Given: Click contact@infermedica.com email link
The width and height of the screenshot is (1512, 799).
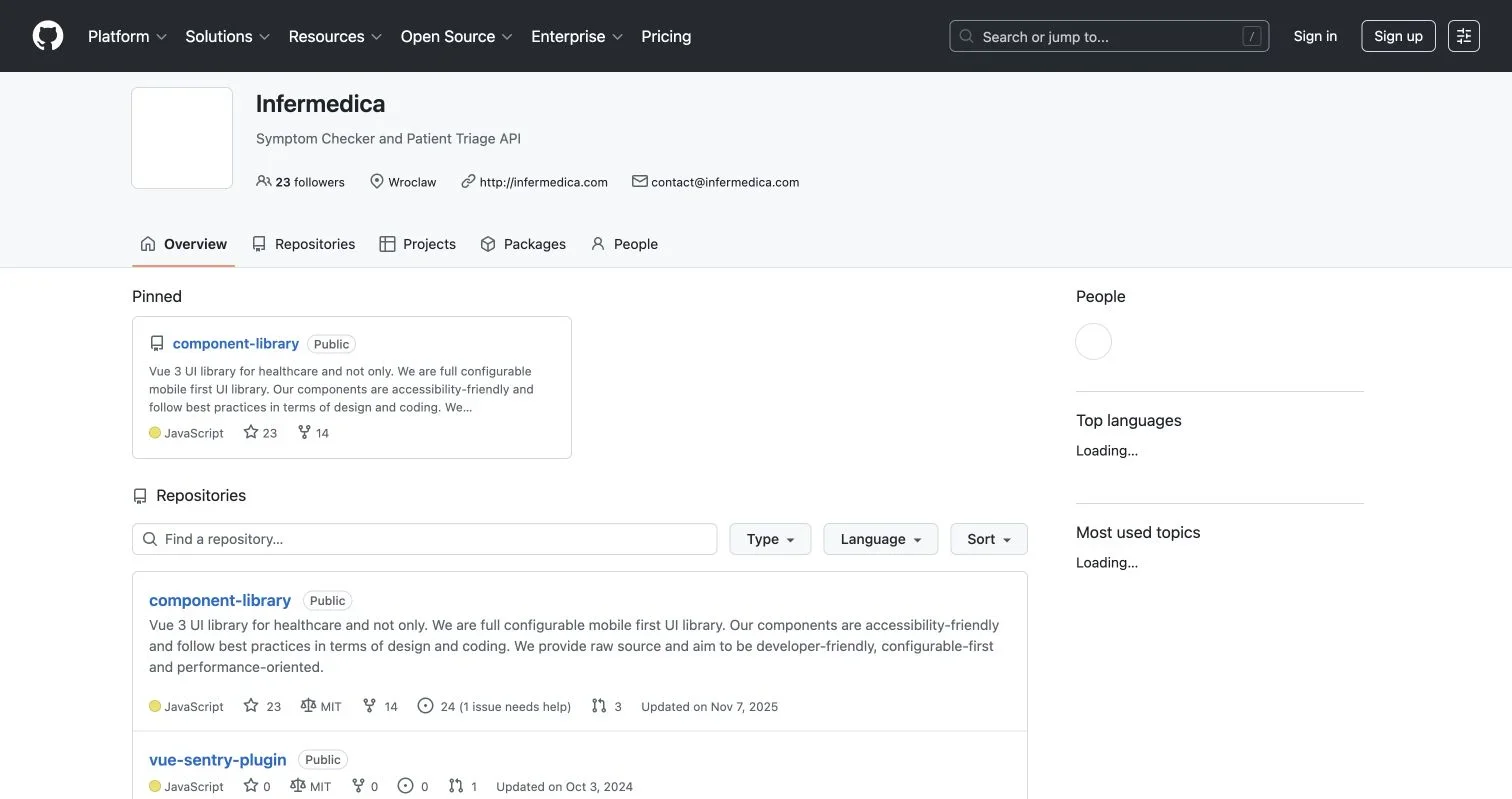Looking at the screenshot, I should point(725,182).
